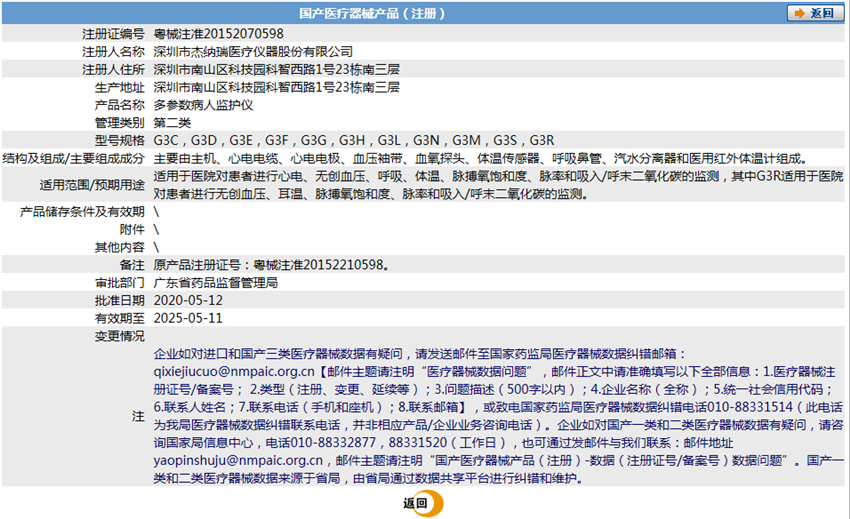Click expiry date 2025-05-11
Viewport: 850px width, 519px height.
[x=188, y=318]
